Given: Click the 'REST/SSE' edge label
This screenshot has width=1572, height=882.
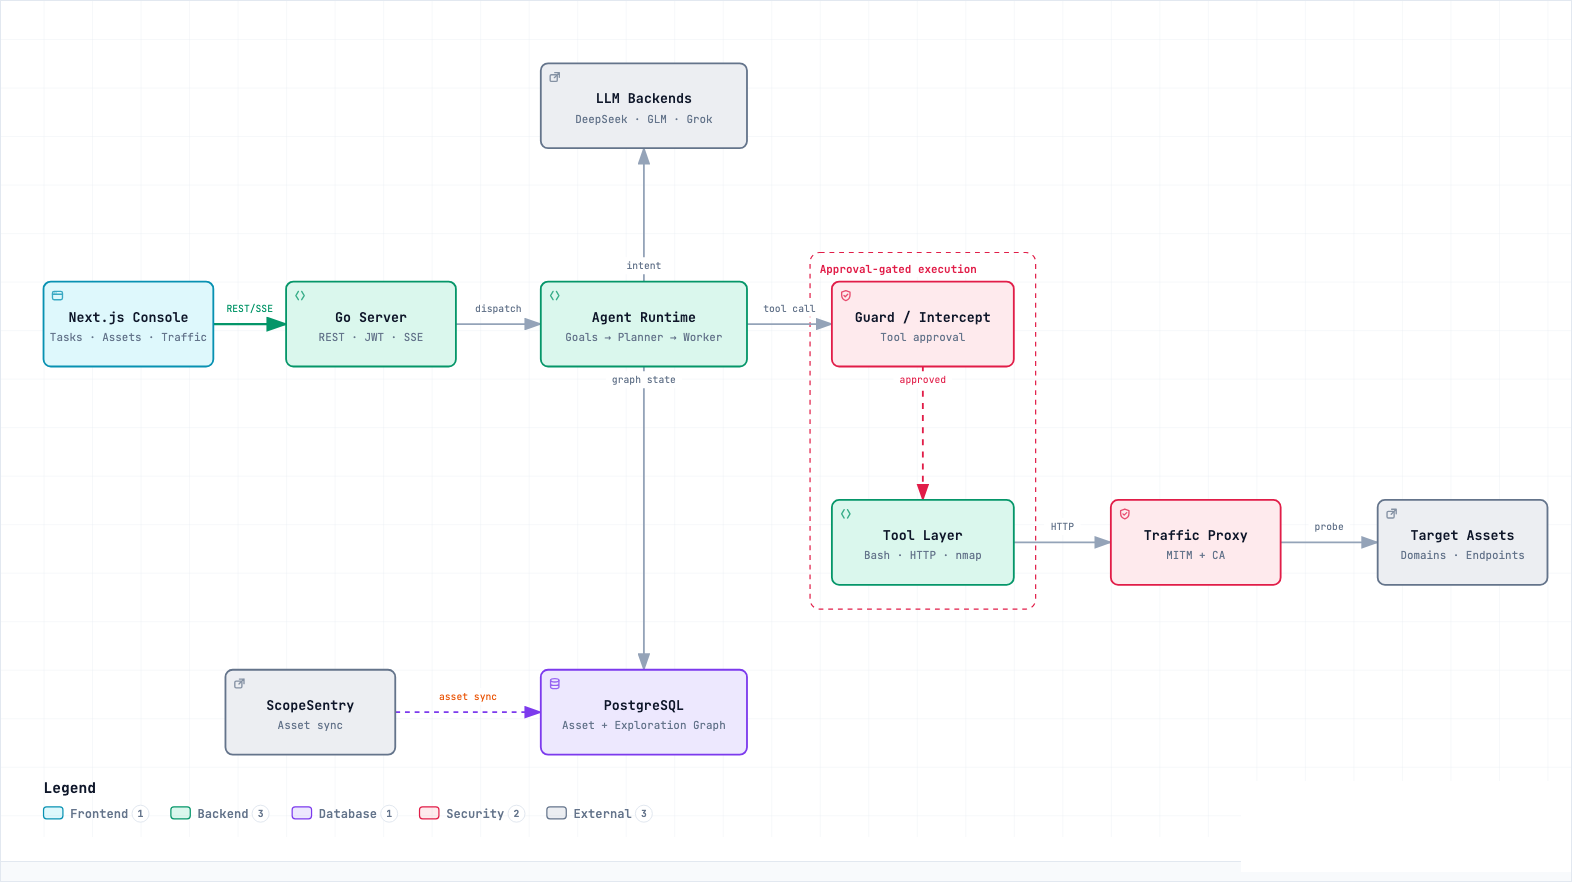Looking at the screenshot, I should coord(250,309).
